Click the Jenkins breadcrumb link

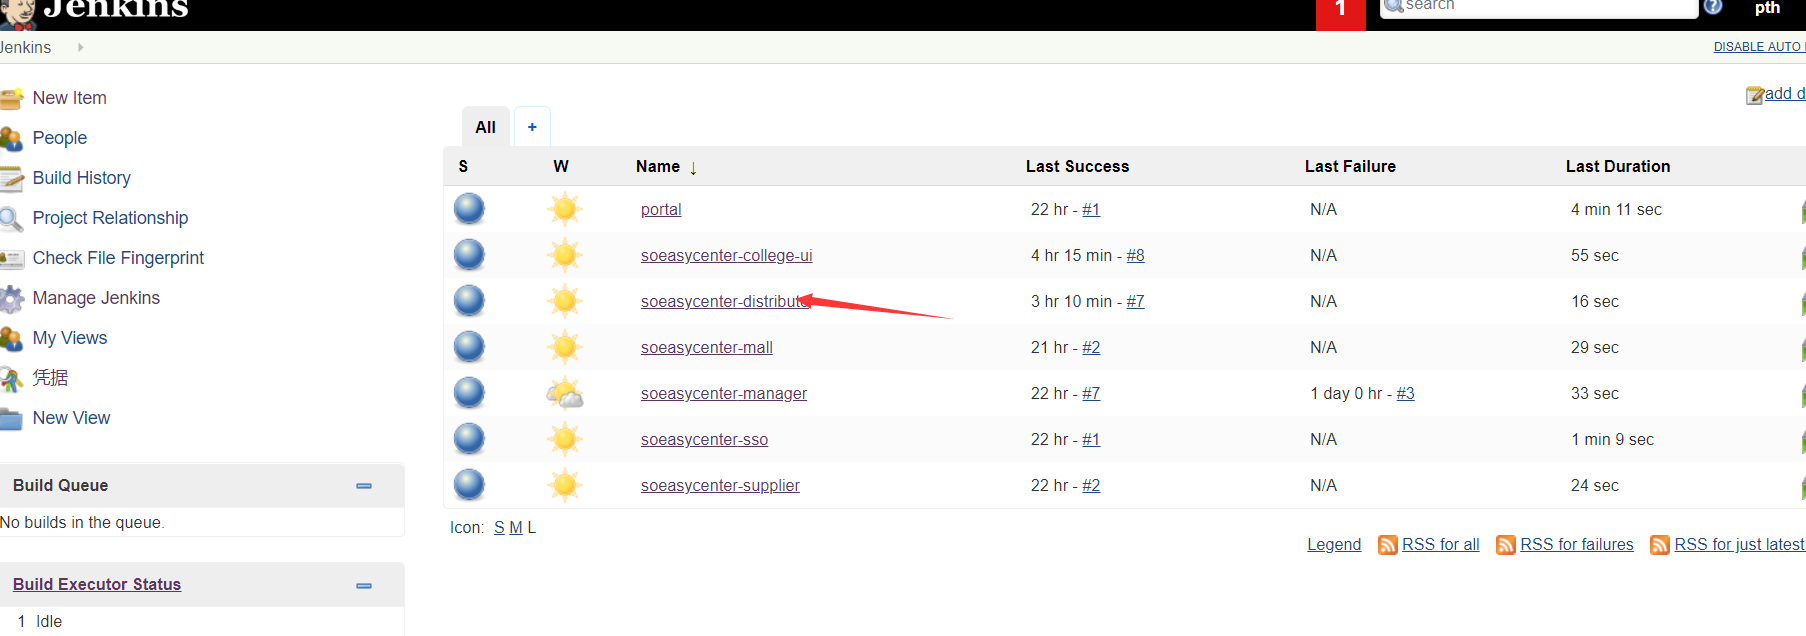[x=26, y=47]
